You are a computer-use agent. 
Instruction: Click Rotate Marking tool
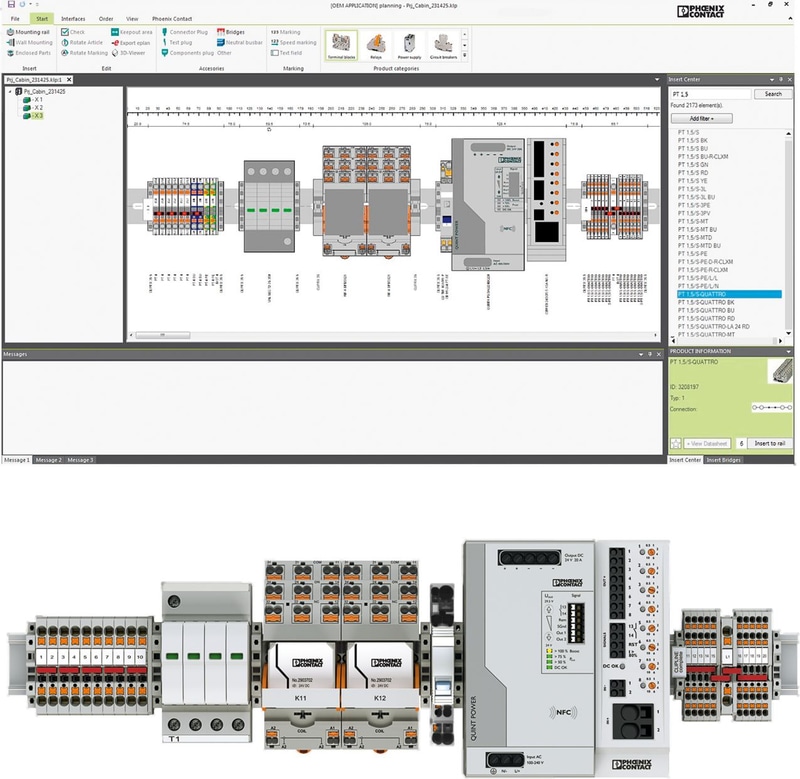[84, 53]
